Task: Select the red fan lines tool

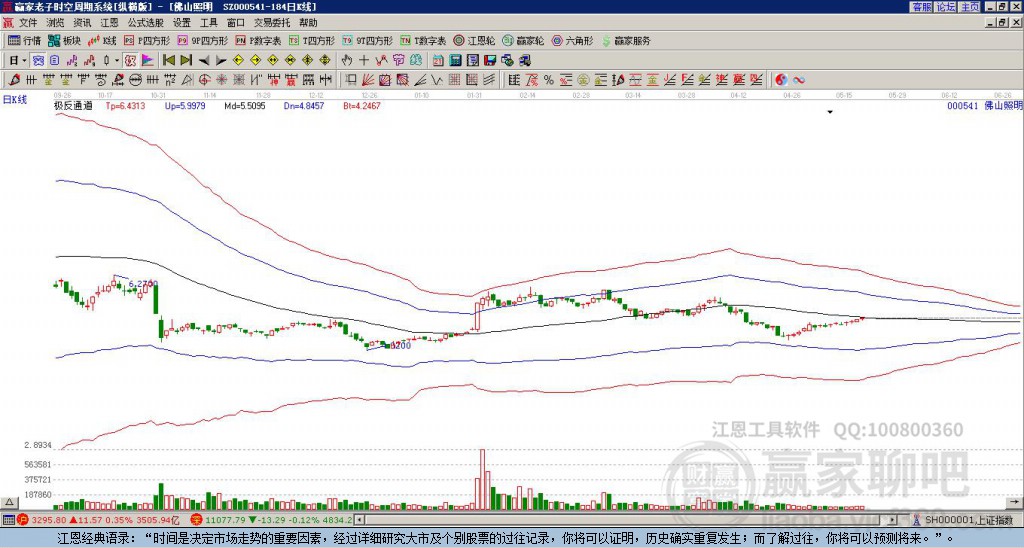Action: 368,80
